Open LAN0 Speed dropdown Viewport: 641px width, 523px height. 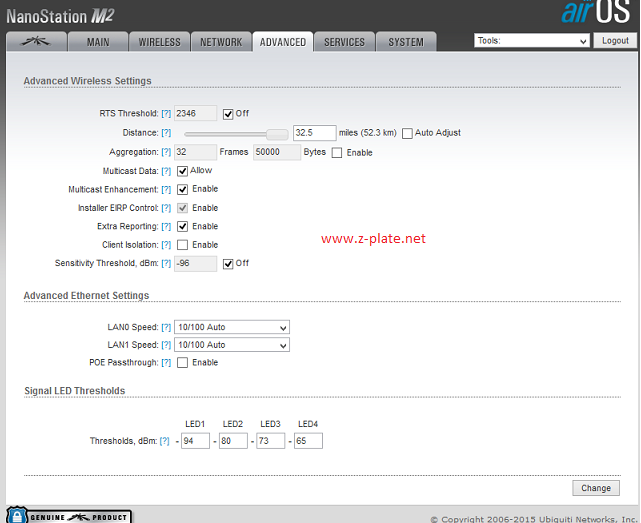(232, 327)
